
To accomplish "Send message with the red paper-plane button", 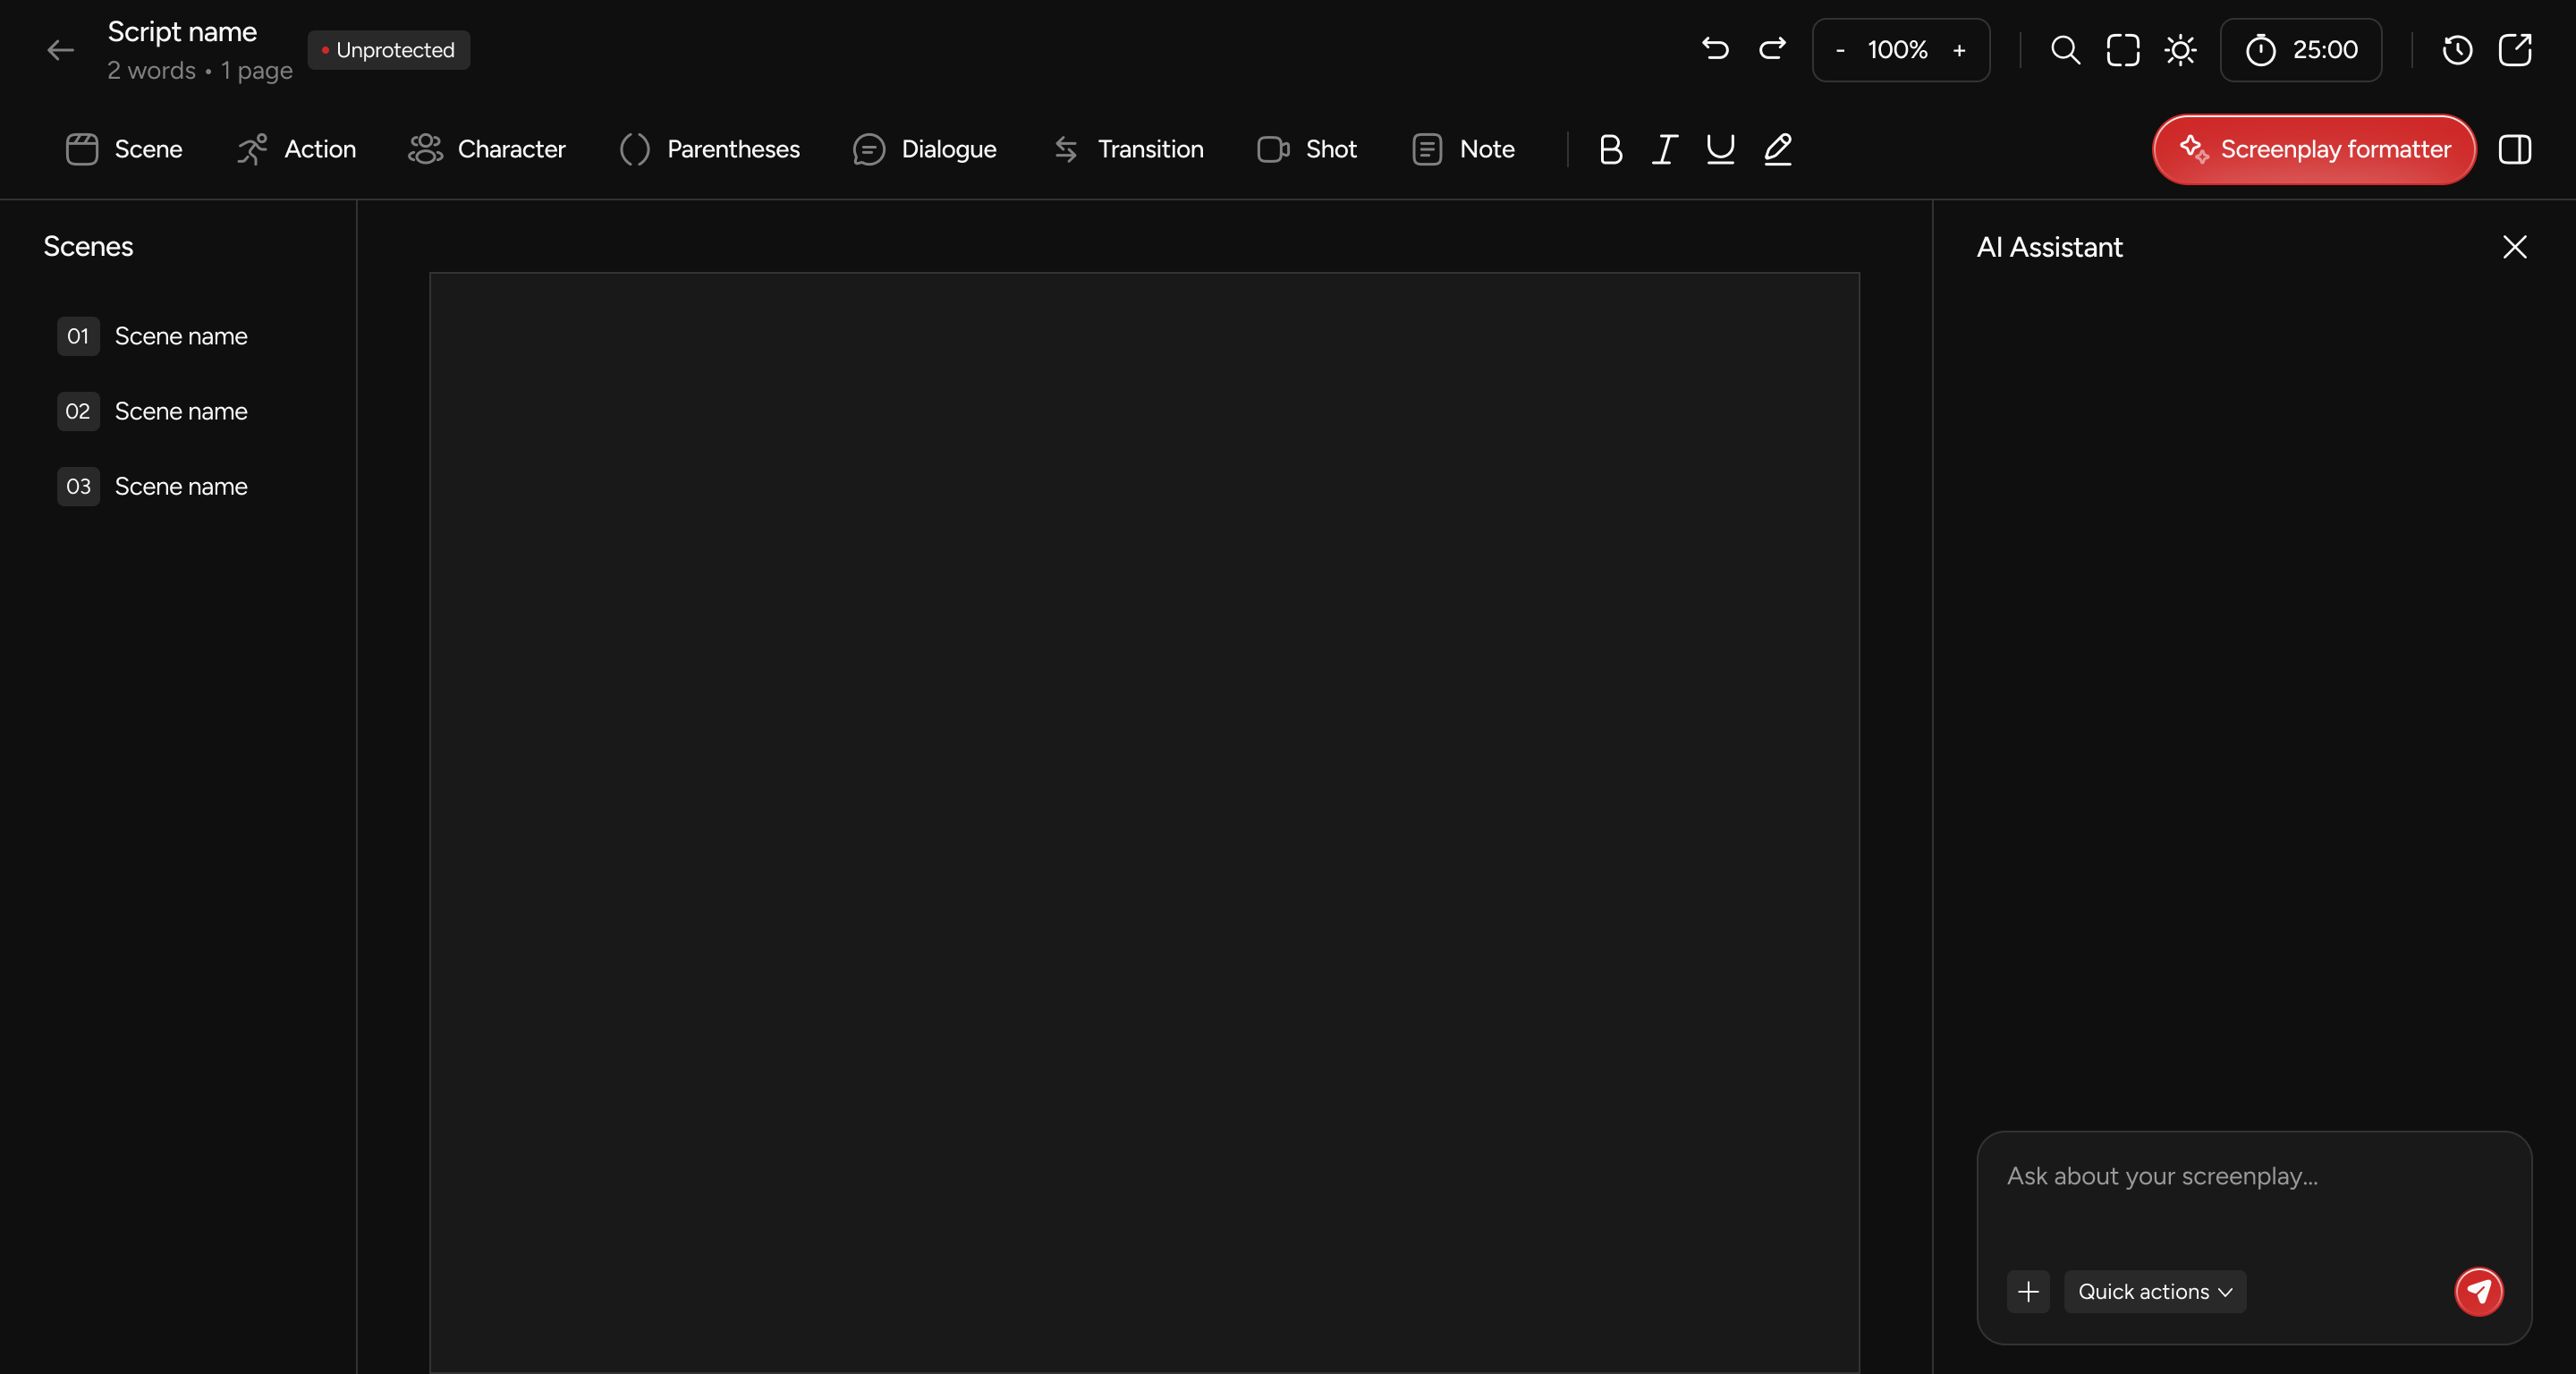I will [x=2479, y=1292].
